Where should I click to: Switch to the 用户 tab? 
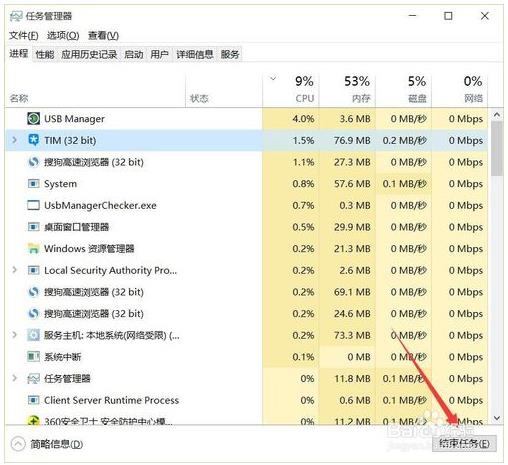(159, 54)
